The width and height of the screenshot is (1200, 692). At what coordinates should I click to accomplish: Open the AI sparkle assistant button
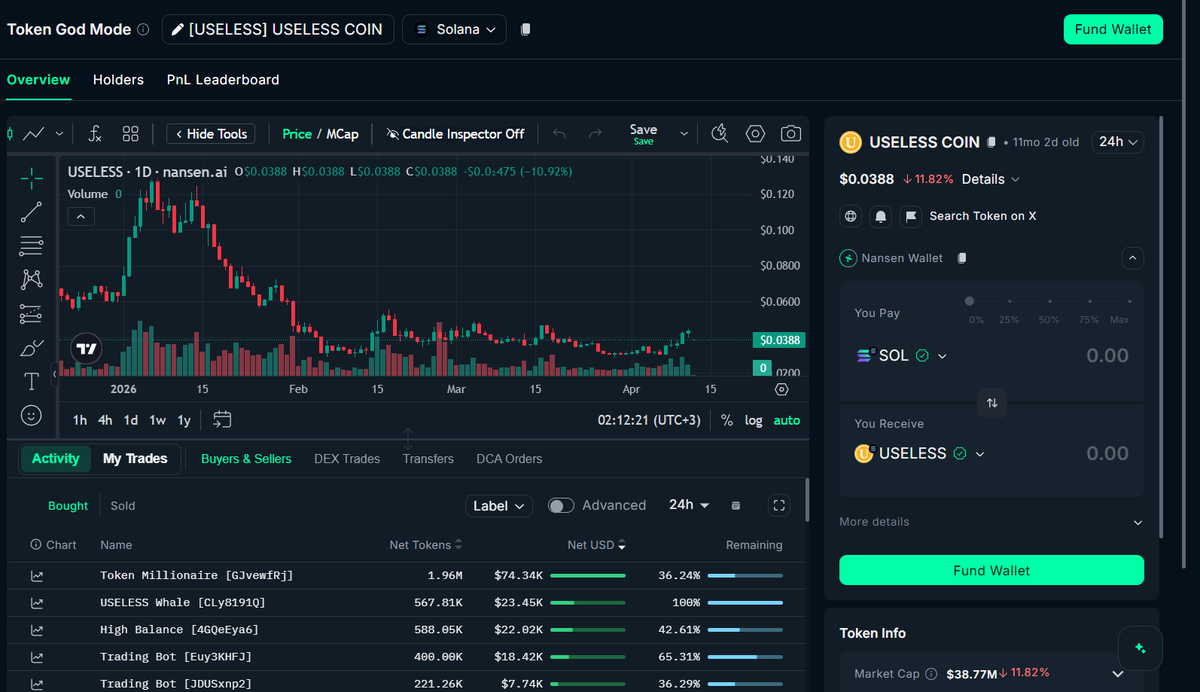click(x=1140, y=648)
